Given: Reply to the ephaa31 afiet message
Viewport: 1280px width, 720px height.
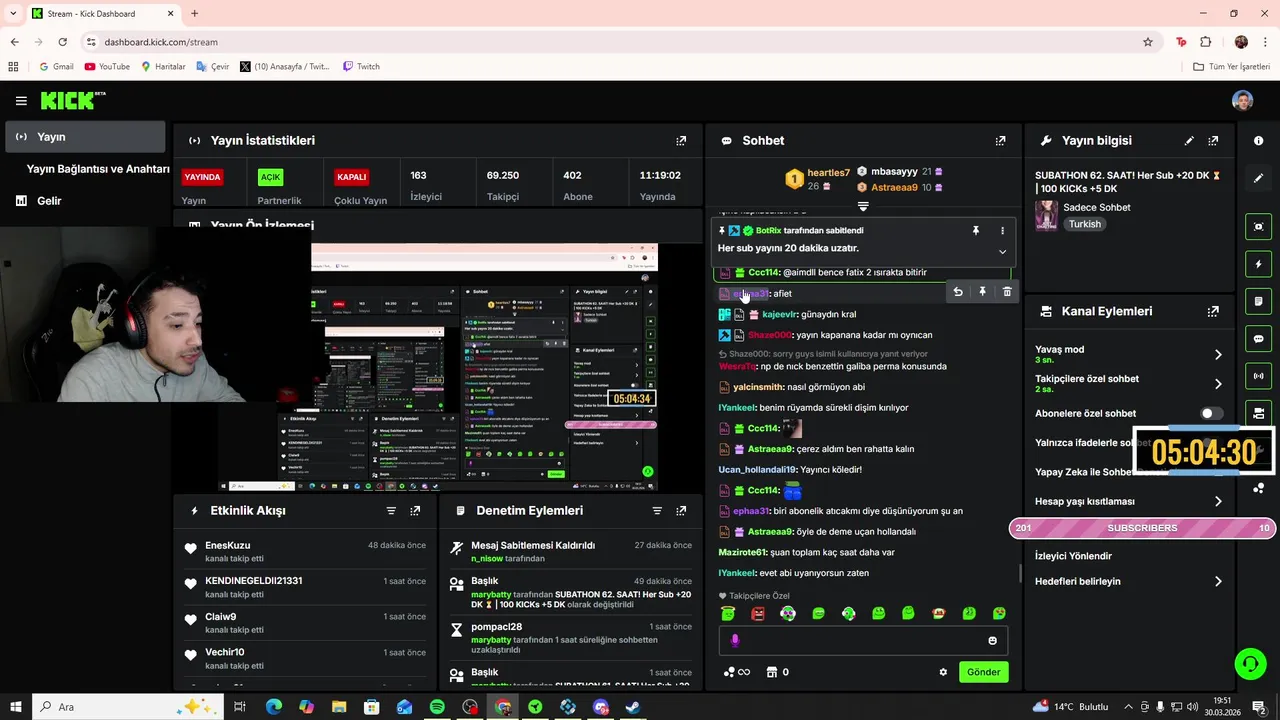Looking at the screenshot, I should [958, 292].
